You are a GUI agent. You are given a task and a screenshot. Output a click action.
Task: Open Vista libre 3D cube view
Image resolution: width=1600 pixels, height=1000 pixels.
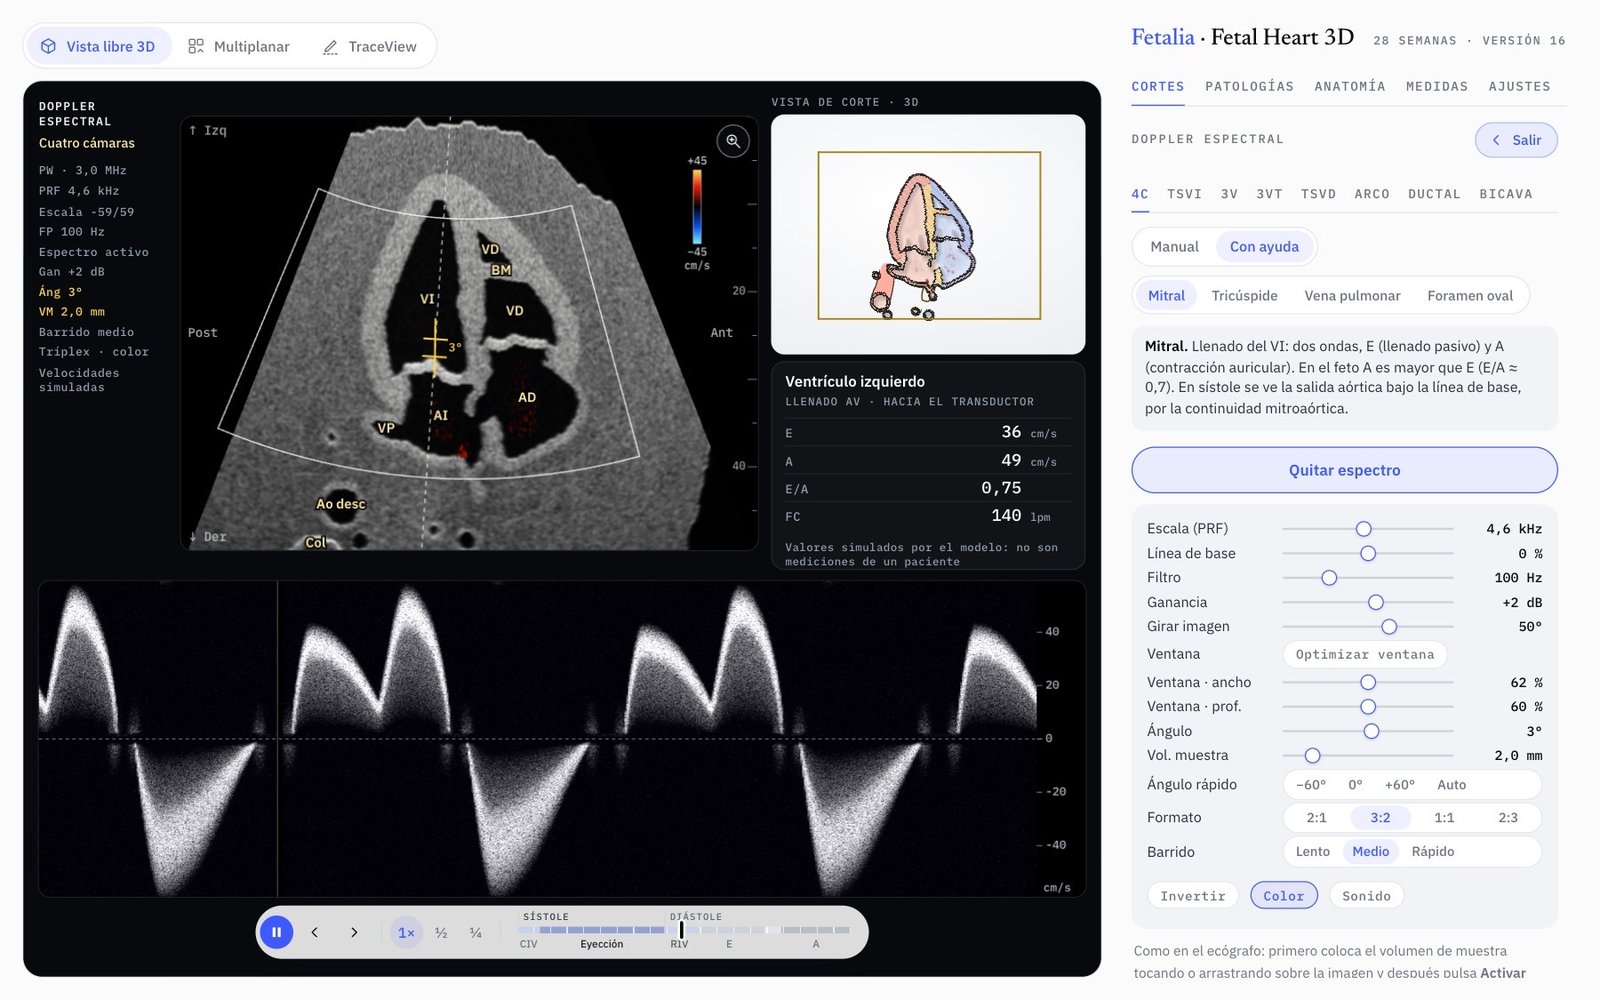pyautogui.click(x=98, y=46)
